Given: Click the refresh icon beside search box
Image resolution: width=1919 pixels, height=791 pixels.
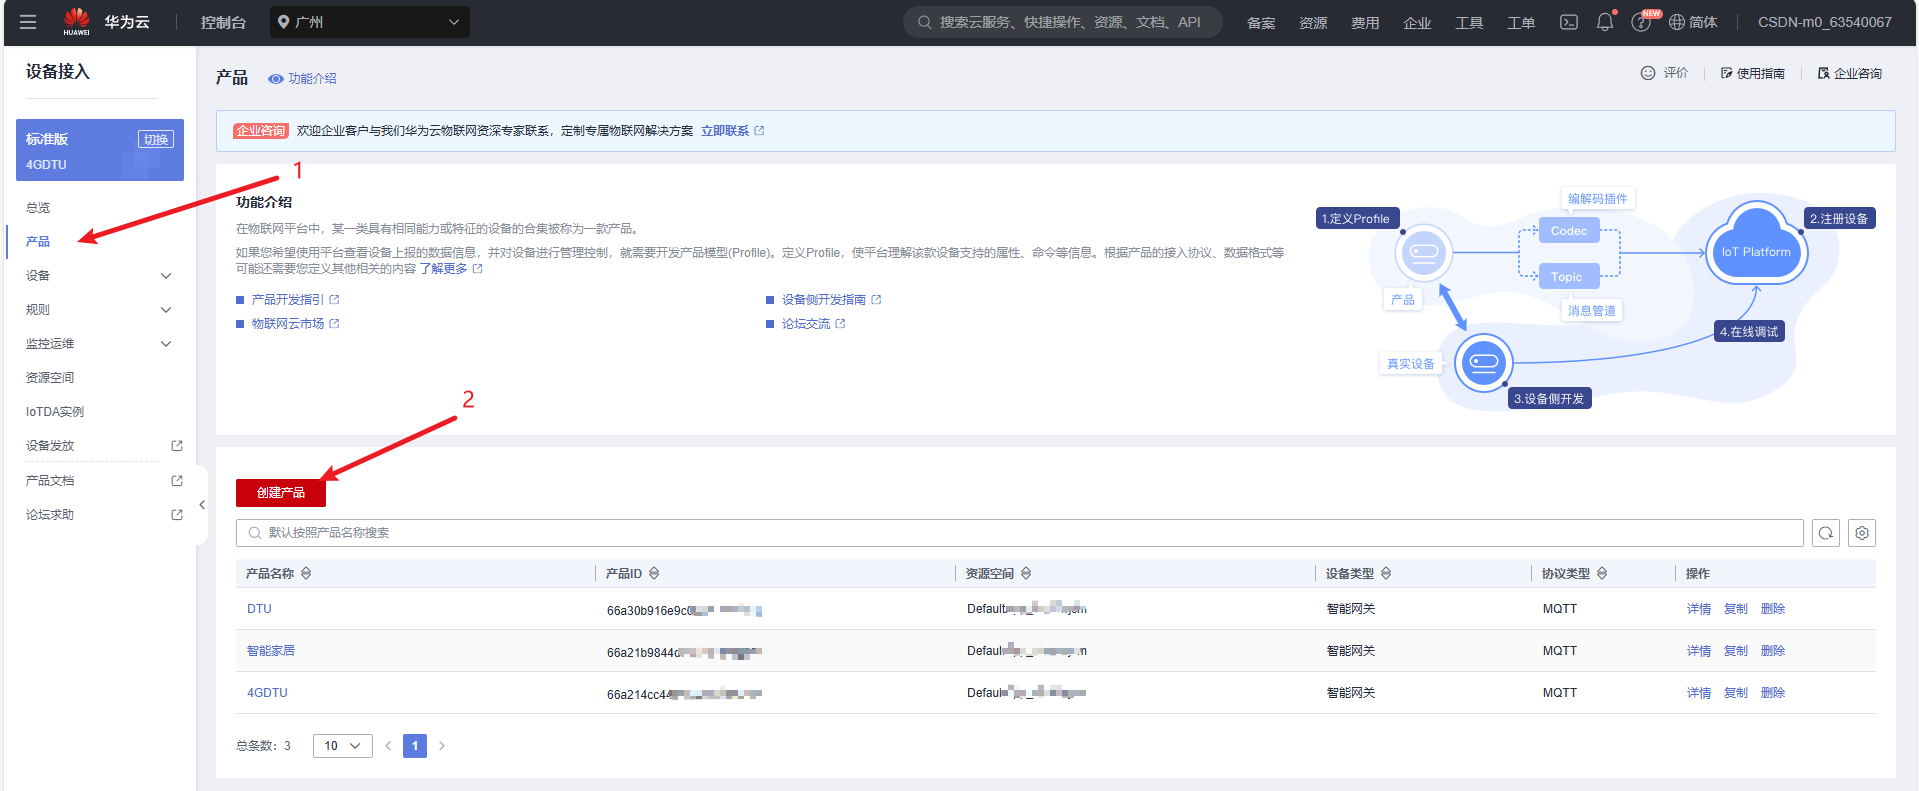Looking at the screenshot, I should (x=1826, y=533).
